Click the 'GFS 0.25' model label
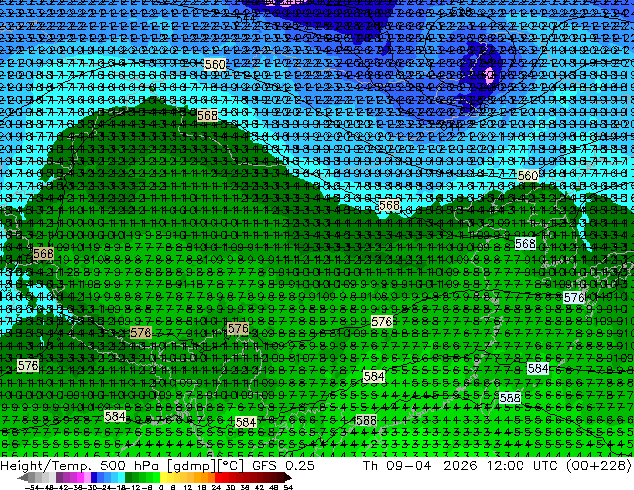 tap(283, 465)
